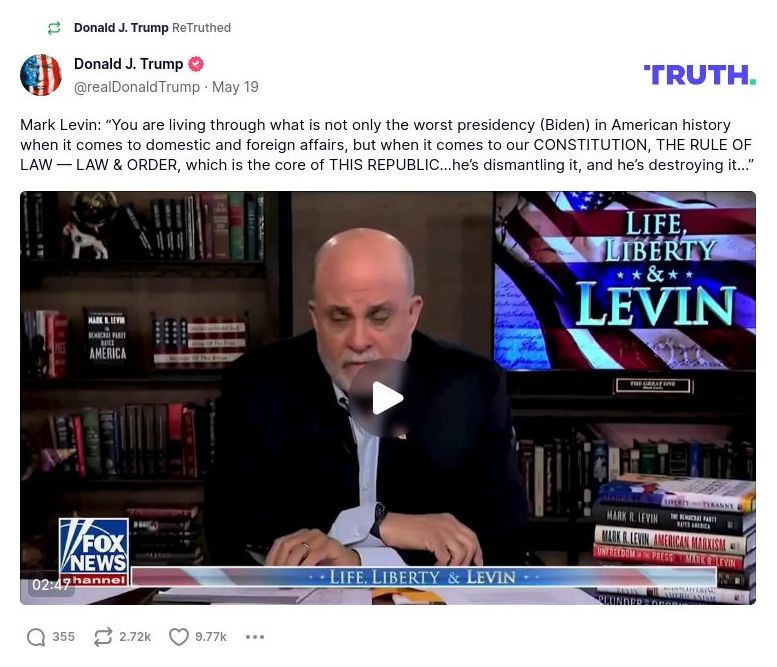The width and height of the screenshot is (777, 667).
Task: Click the May 19 post date
Action: tap(235, 87)
